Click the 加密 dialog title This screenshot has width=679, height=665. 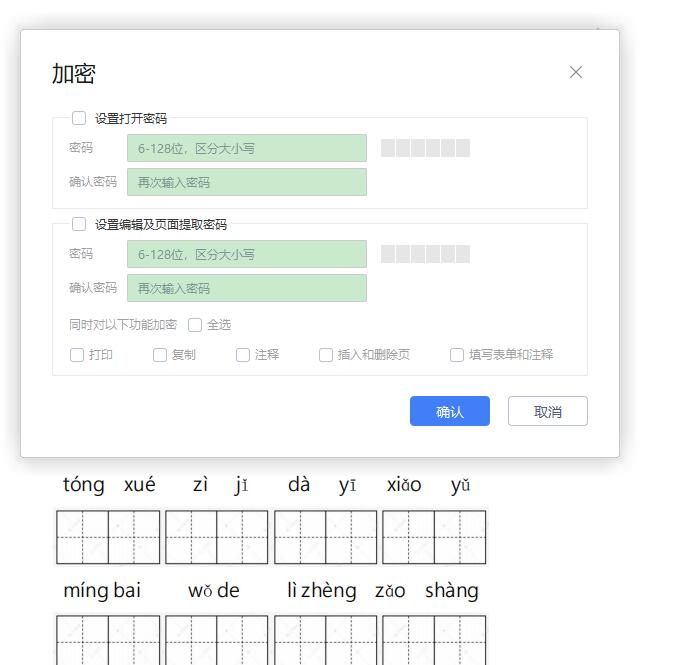click(x=74, y=74)
